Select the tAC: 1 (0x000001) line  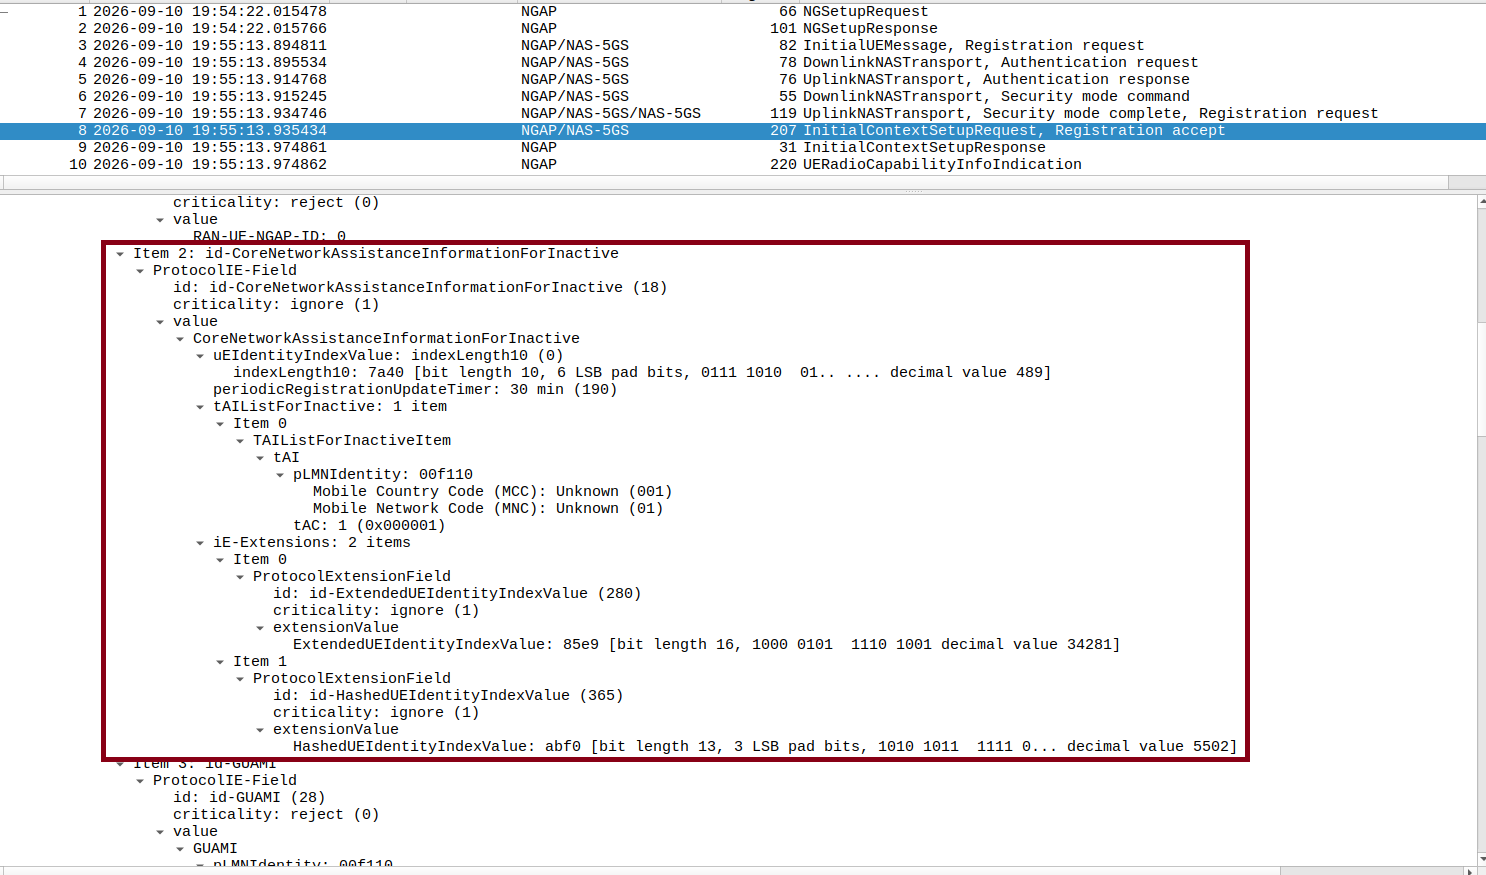[x=369, y=526]
